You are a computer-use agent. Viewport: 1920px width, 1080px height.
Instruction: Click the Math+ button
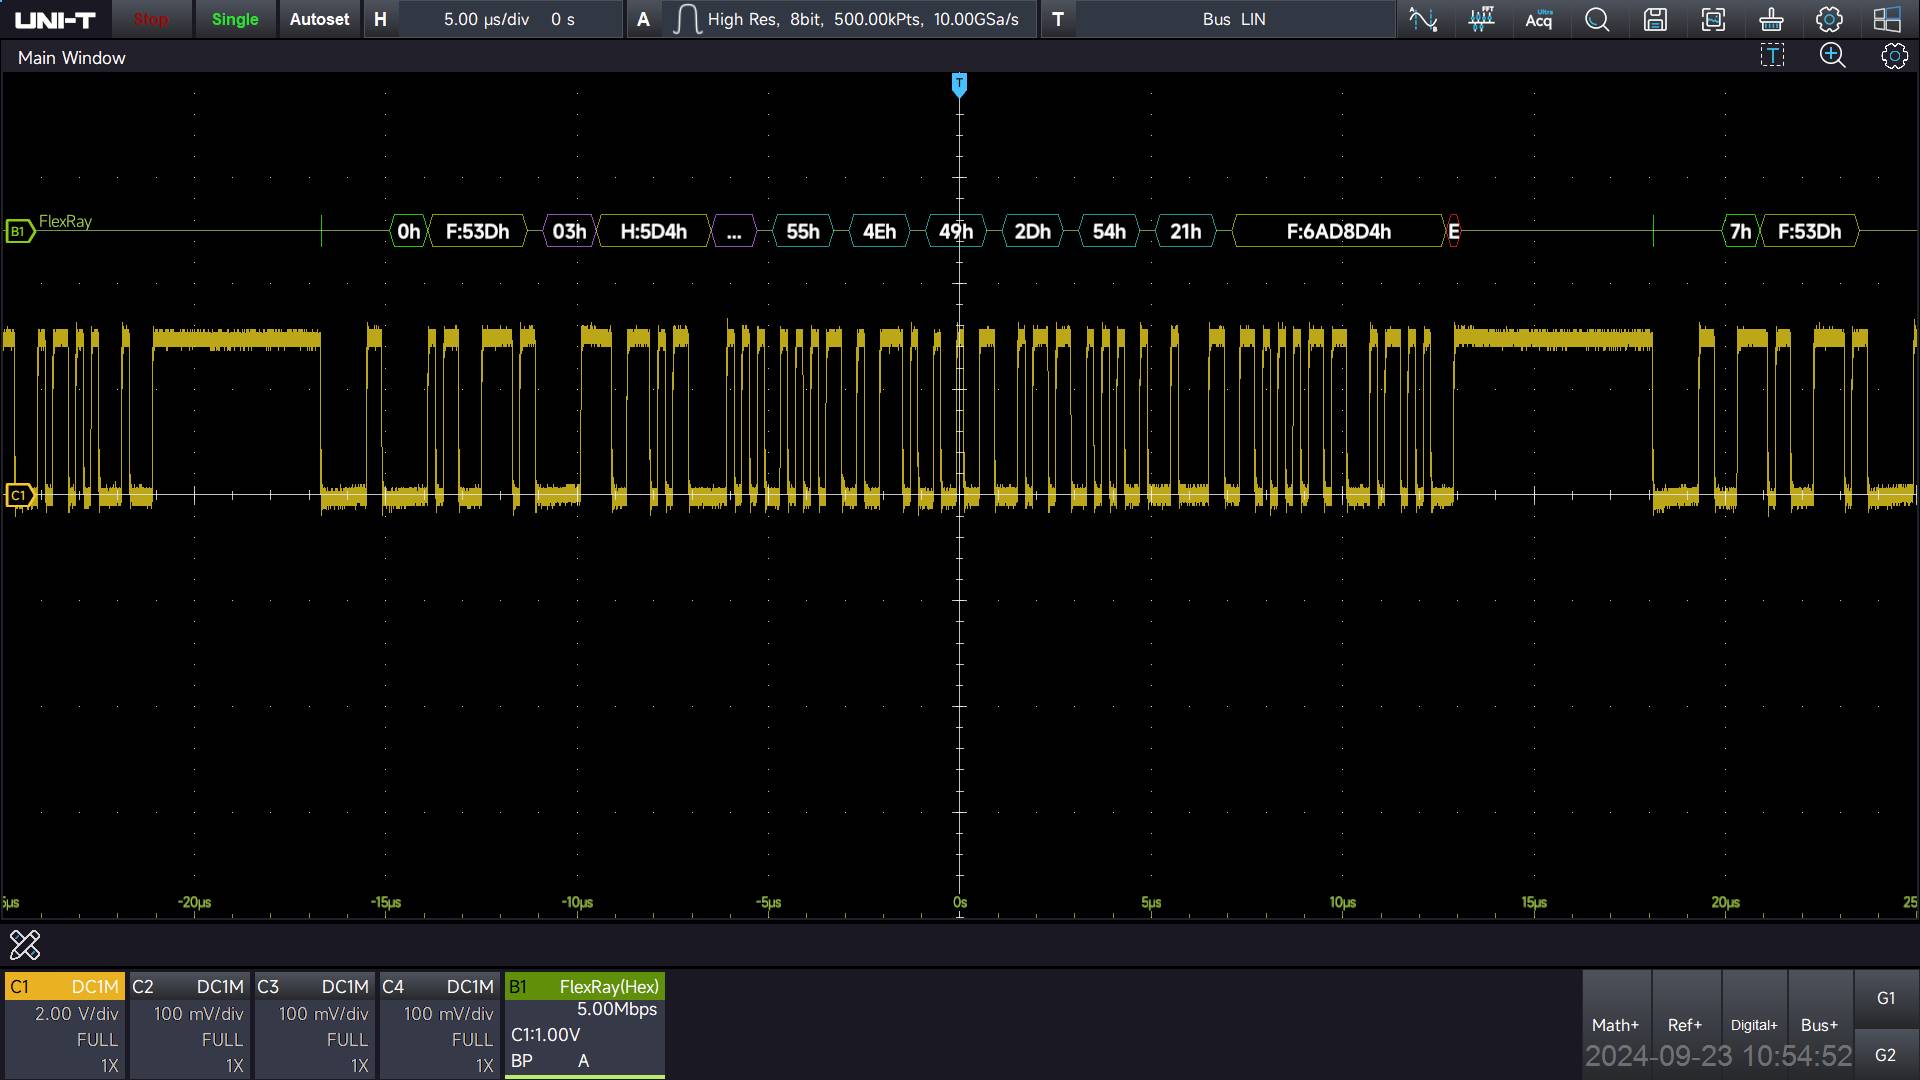1615,1024
